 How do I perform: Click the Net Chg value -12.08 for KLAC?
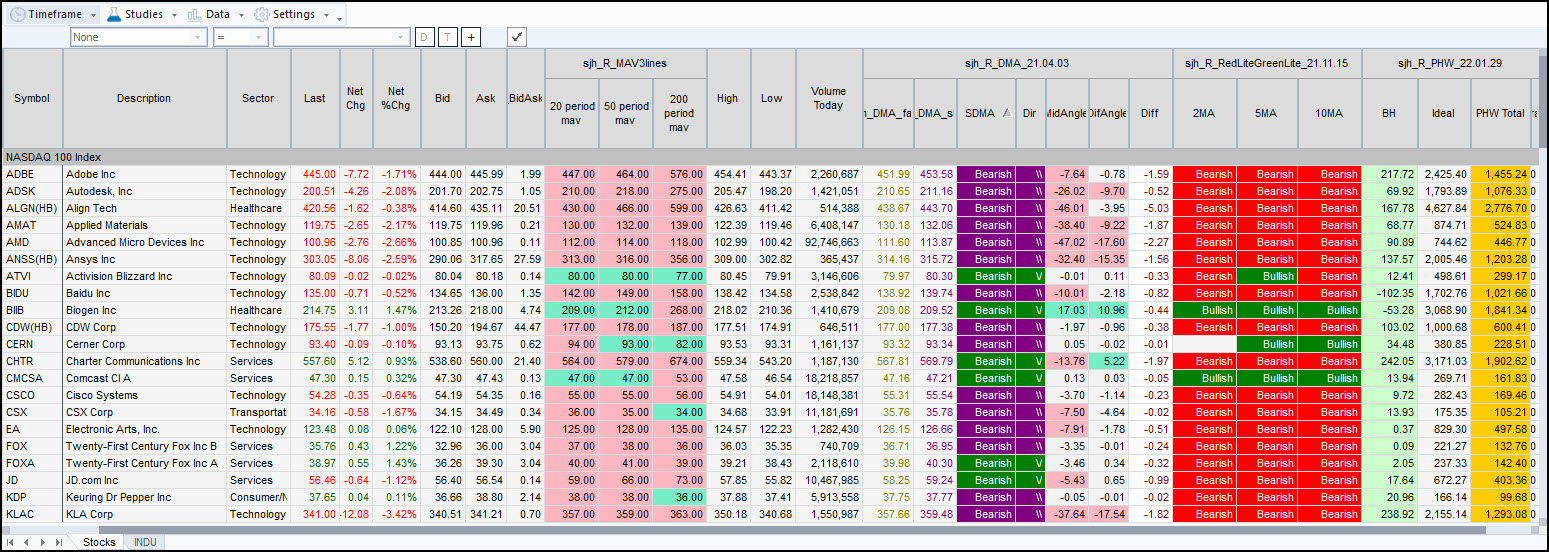355,514
